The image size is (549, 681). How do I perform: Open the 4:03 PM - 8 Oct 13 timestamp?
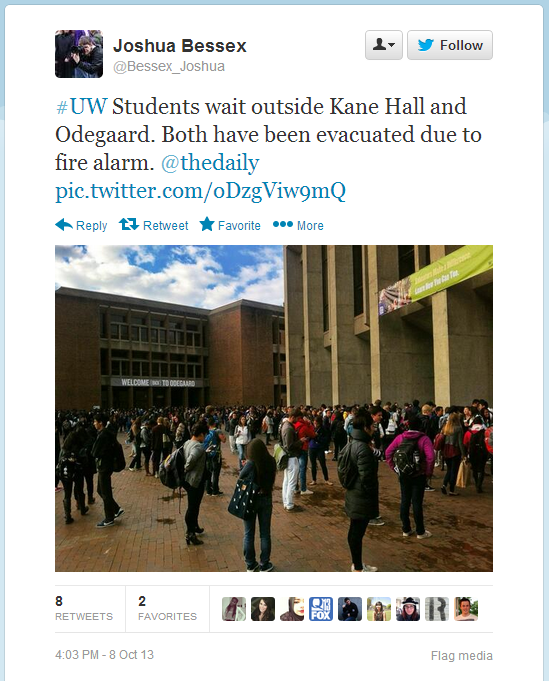(x=104, y=655)
